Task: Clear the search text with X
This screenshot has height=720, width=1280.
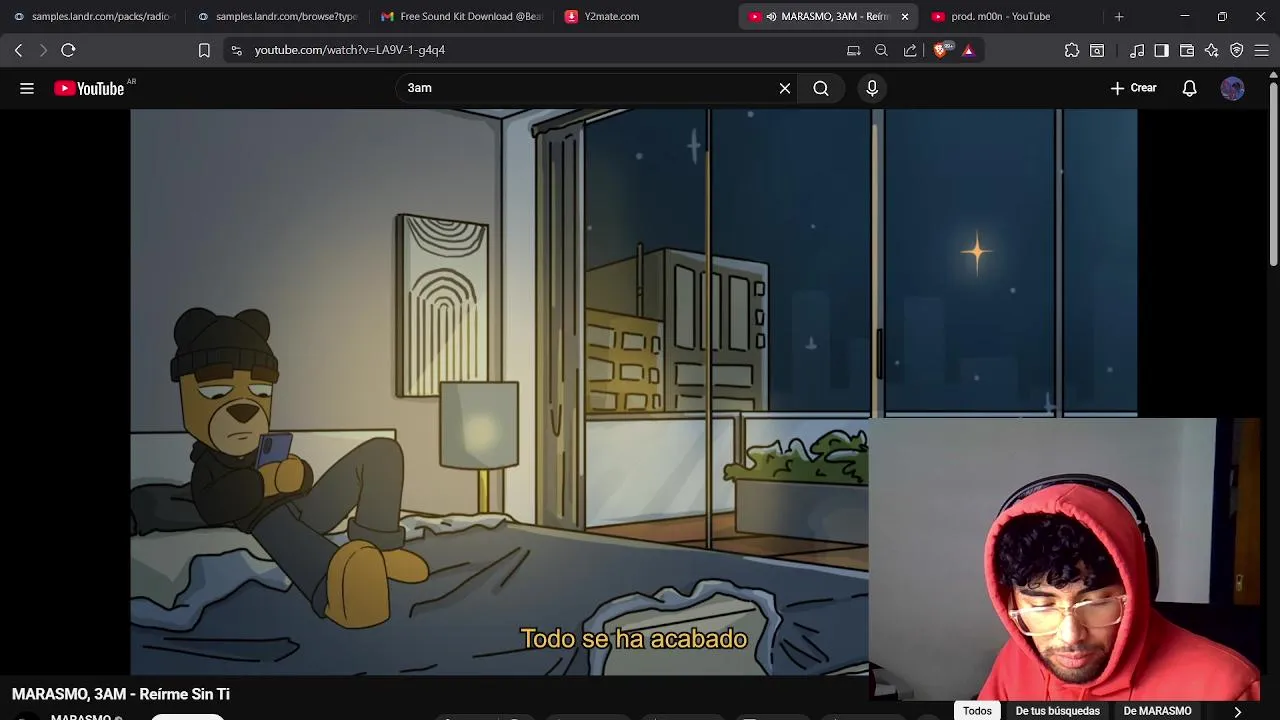Action: pyautogui.click(x=785, y=88)
